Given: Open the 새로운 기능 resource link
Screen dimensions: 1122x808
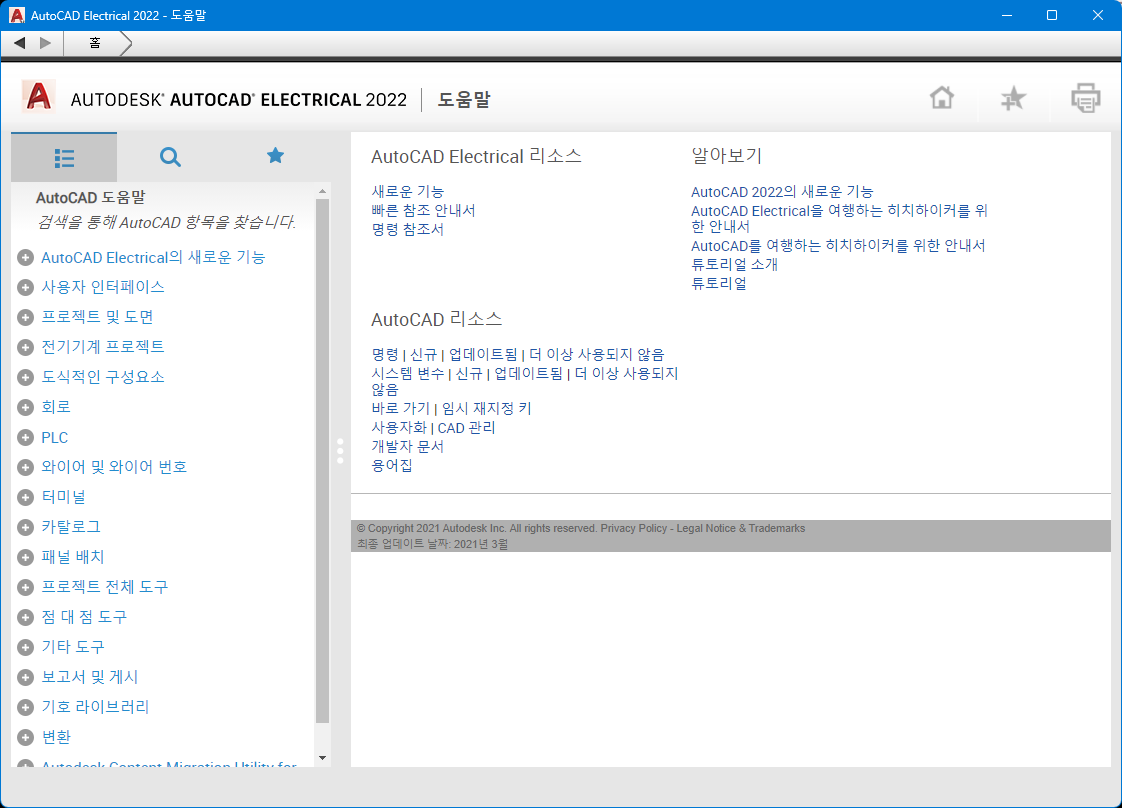Looking at the screenshot, I should point(408,192).
